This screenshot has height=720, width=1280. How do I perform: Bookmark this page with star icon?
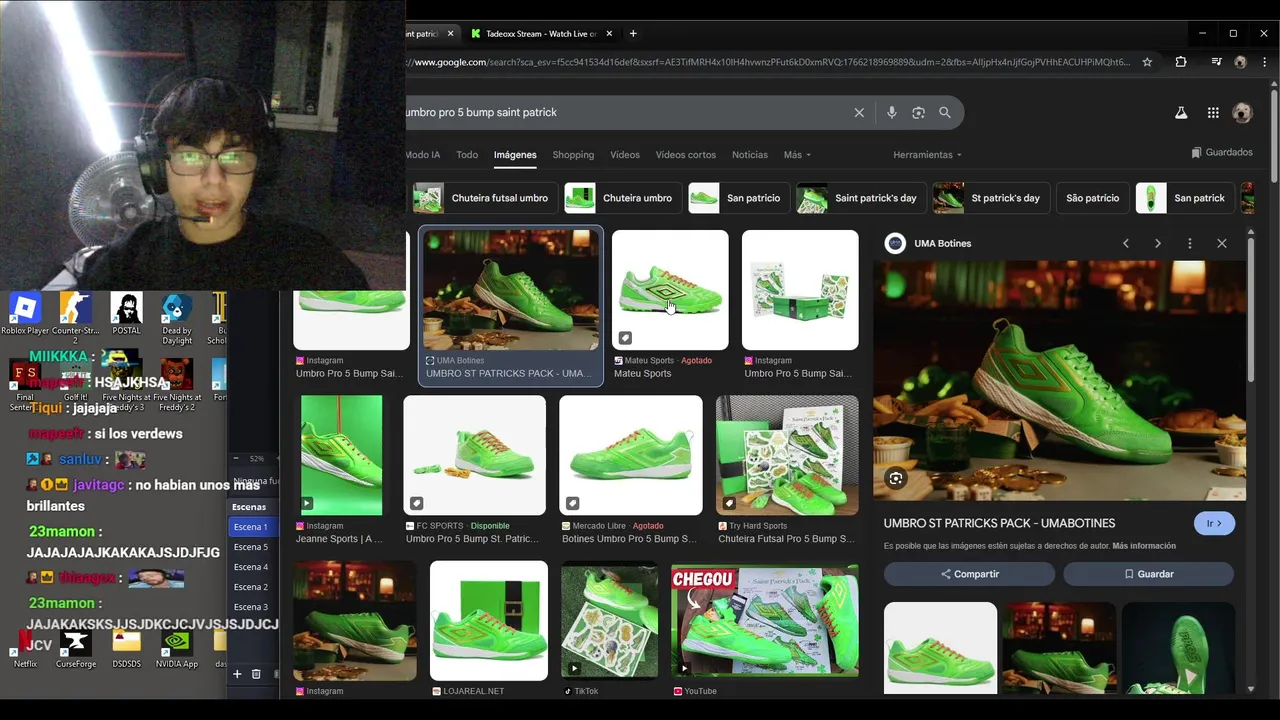1147,62
